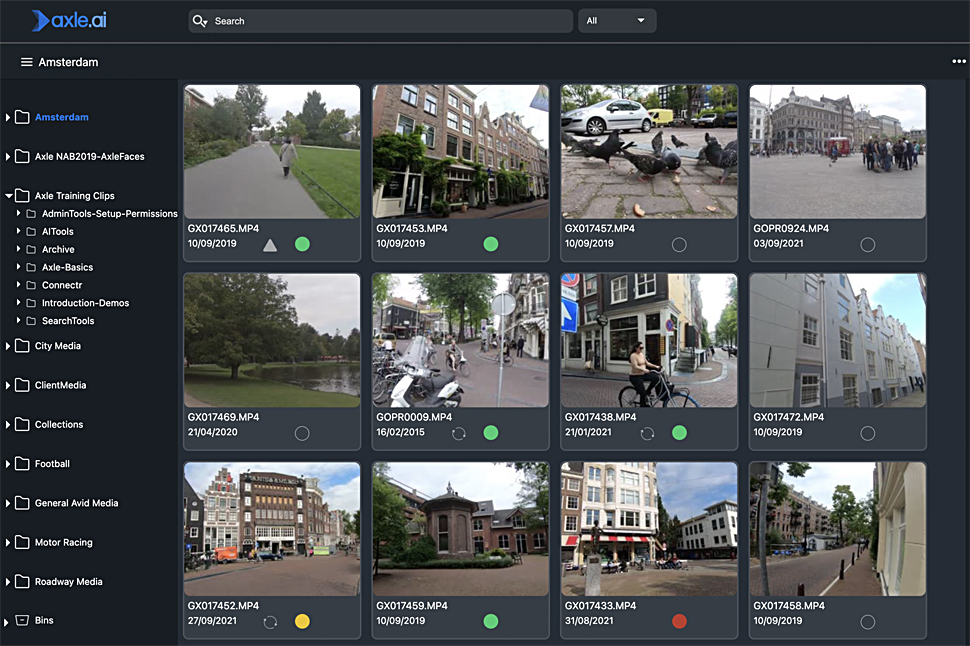The width and height of the screenshot is (970, 646).
Task: Select the Motor Racing folder label
Action: click(x=64, y=542)
